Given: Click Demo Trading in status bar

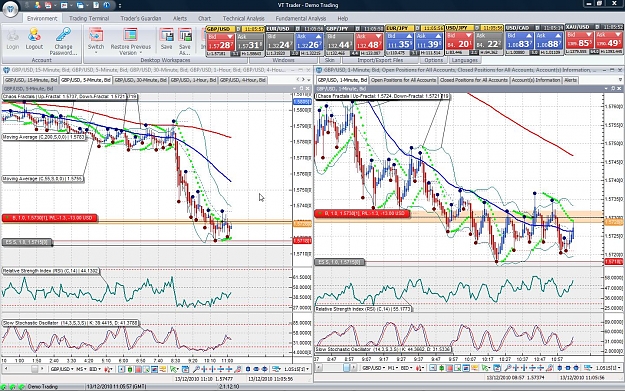Looking at the screenshot, I should point(43,387).
